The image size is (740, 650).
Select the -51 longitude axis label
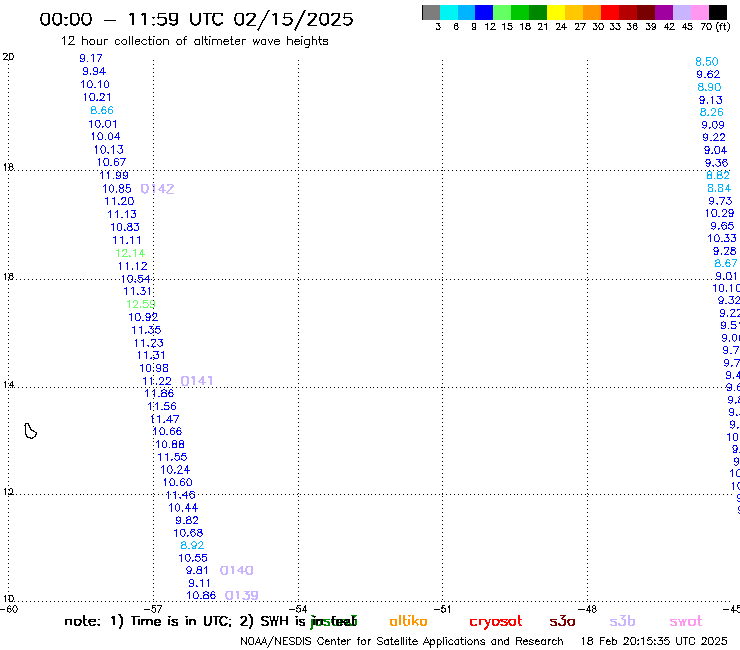coord(442,609)
